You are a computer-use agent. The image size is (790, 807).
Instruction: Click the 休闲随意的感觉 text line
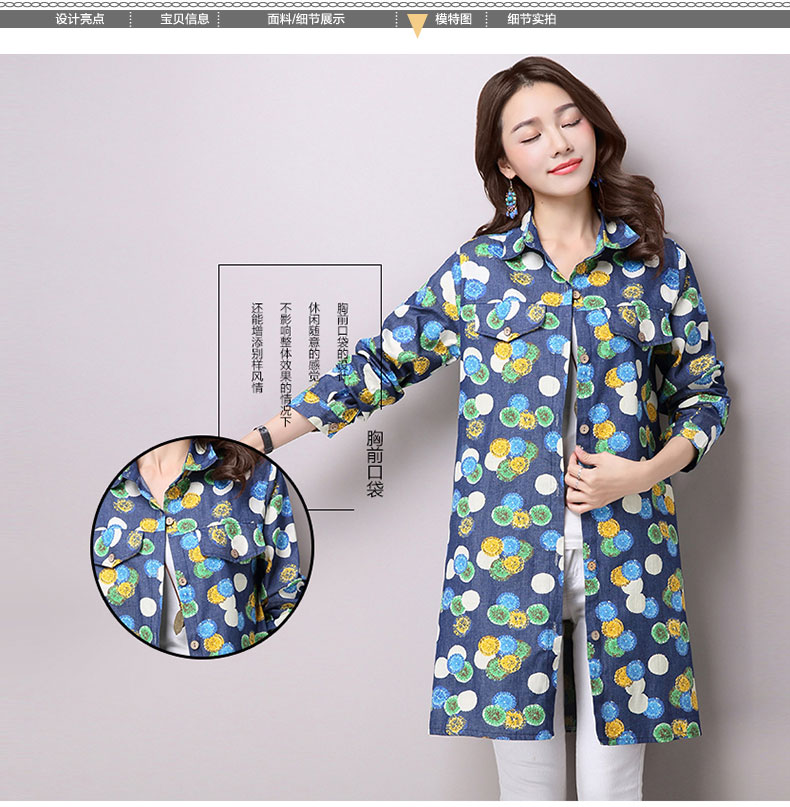[x=313, y=343]
